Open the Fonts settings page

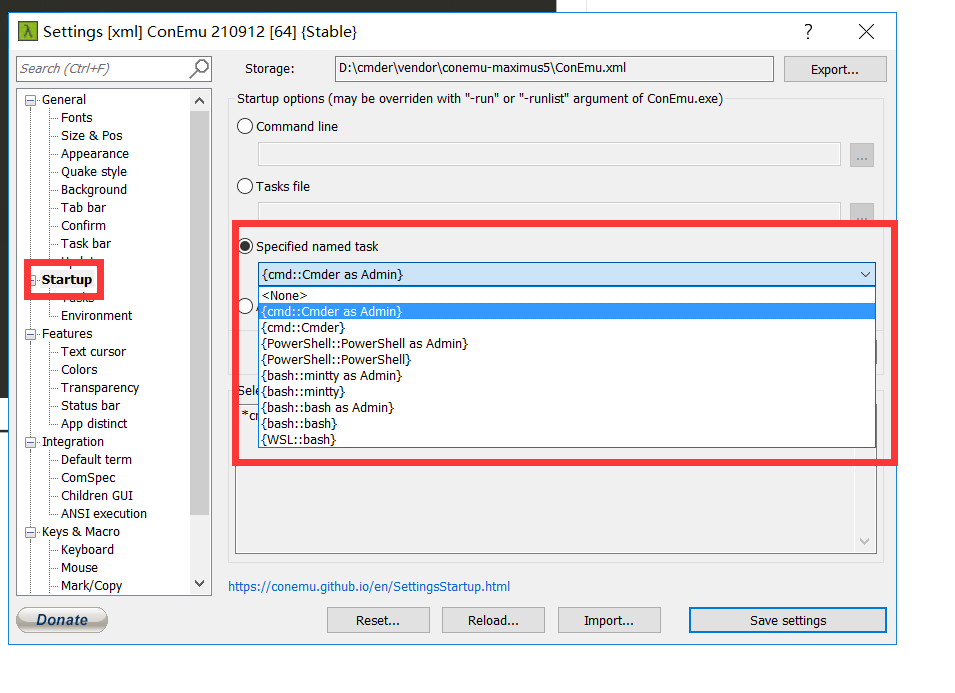coord(77,118)
